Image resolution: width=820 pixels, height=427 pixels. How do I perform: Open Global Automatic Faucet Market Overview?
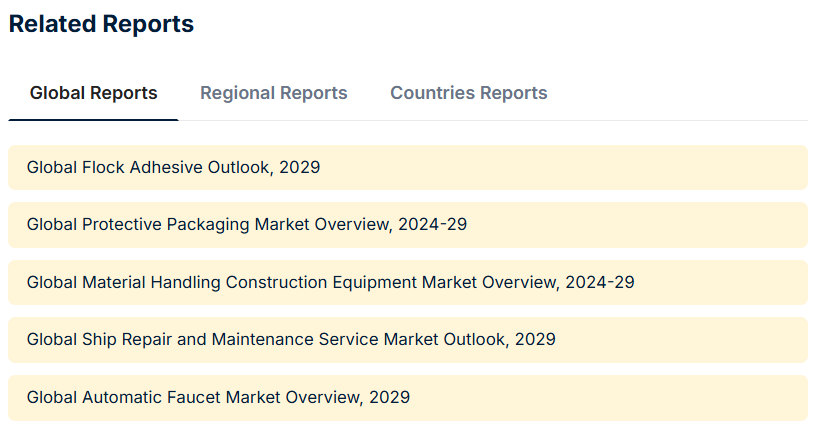(x=218, y=397)
